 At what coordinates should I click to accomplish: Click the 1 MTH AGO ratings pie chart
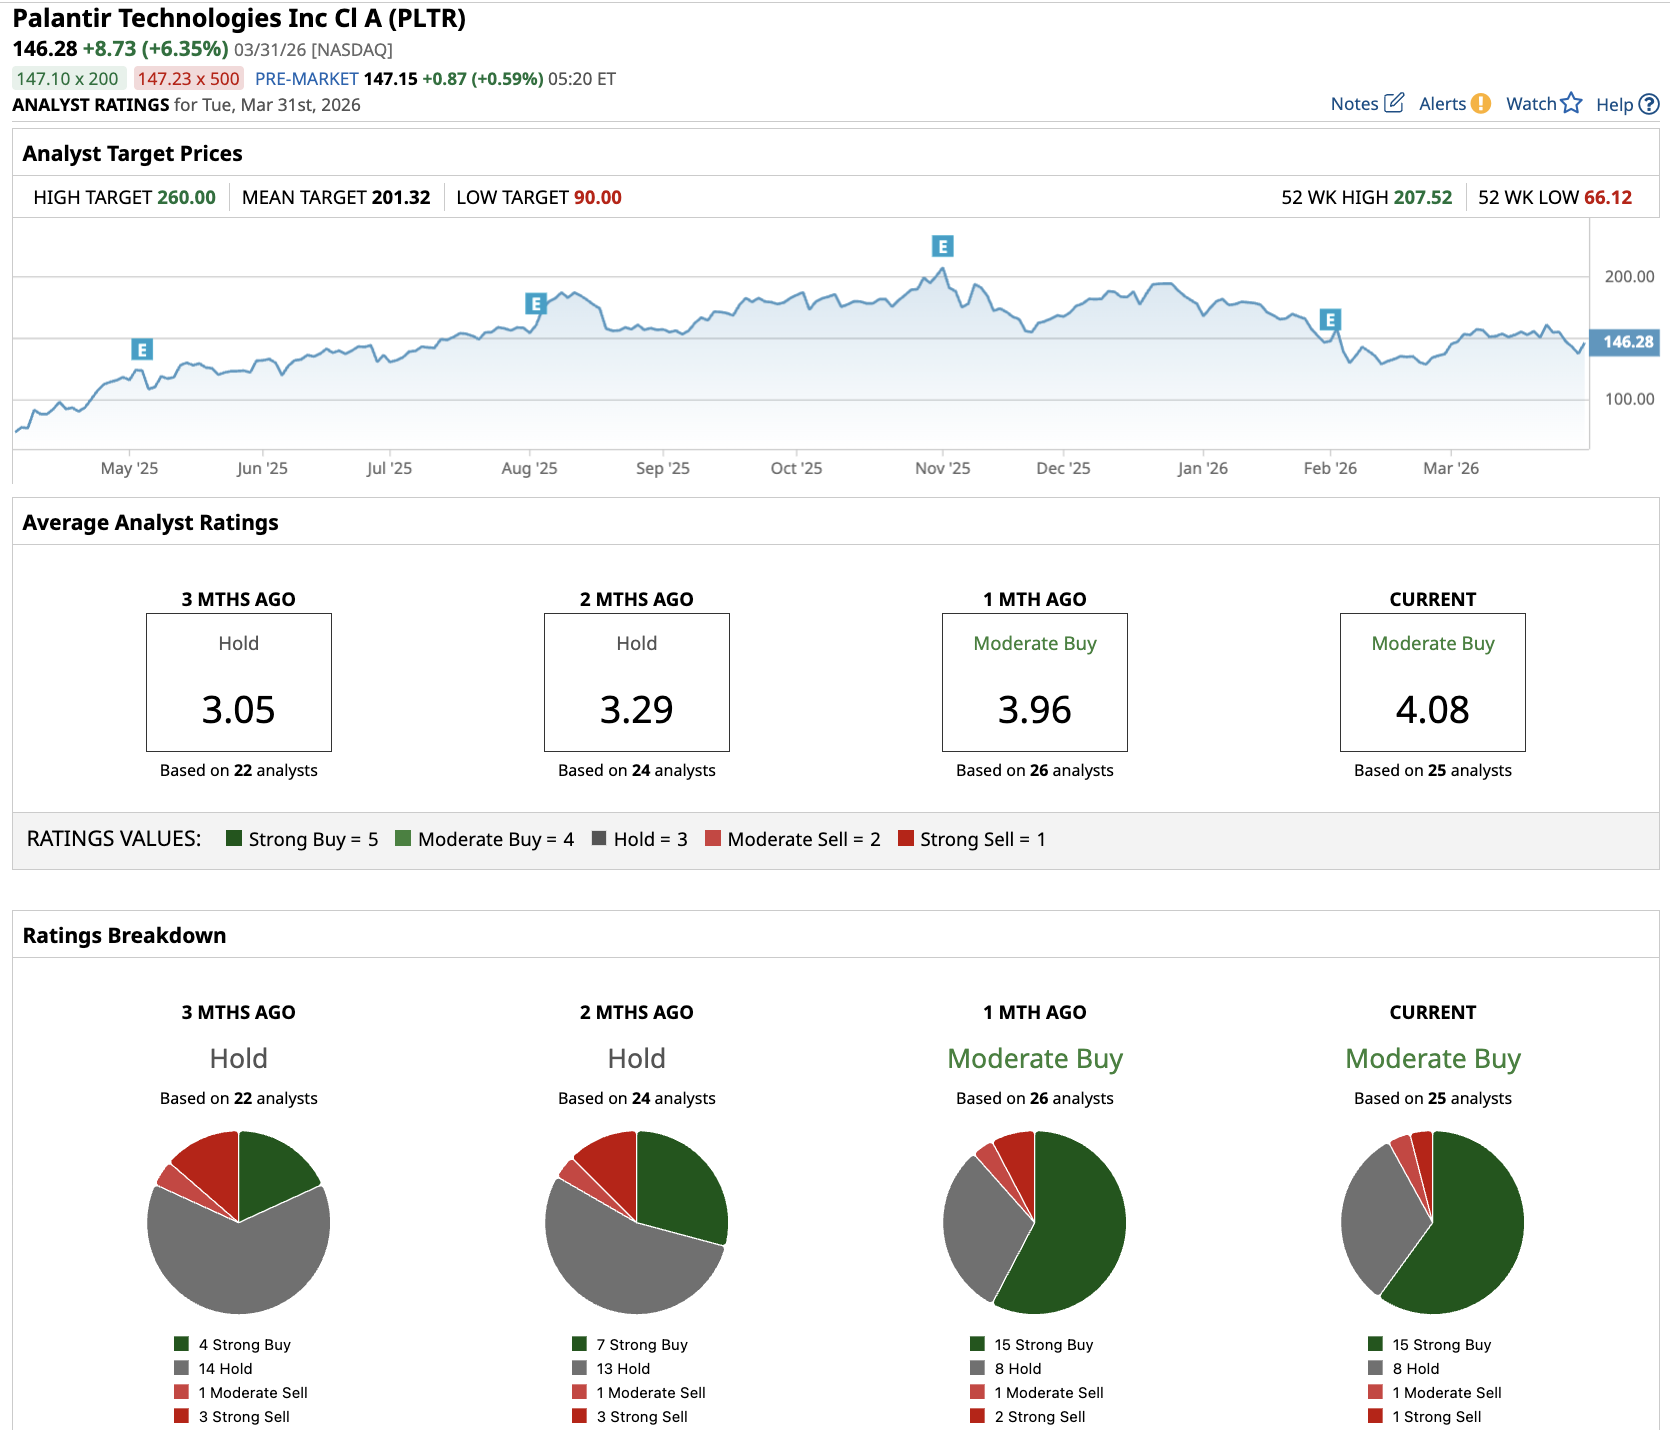[1035, 1222]
